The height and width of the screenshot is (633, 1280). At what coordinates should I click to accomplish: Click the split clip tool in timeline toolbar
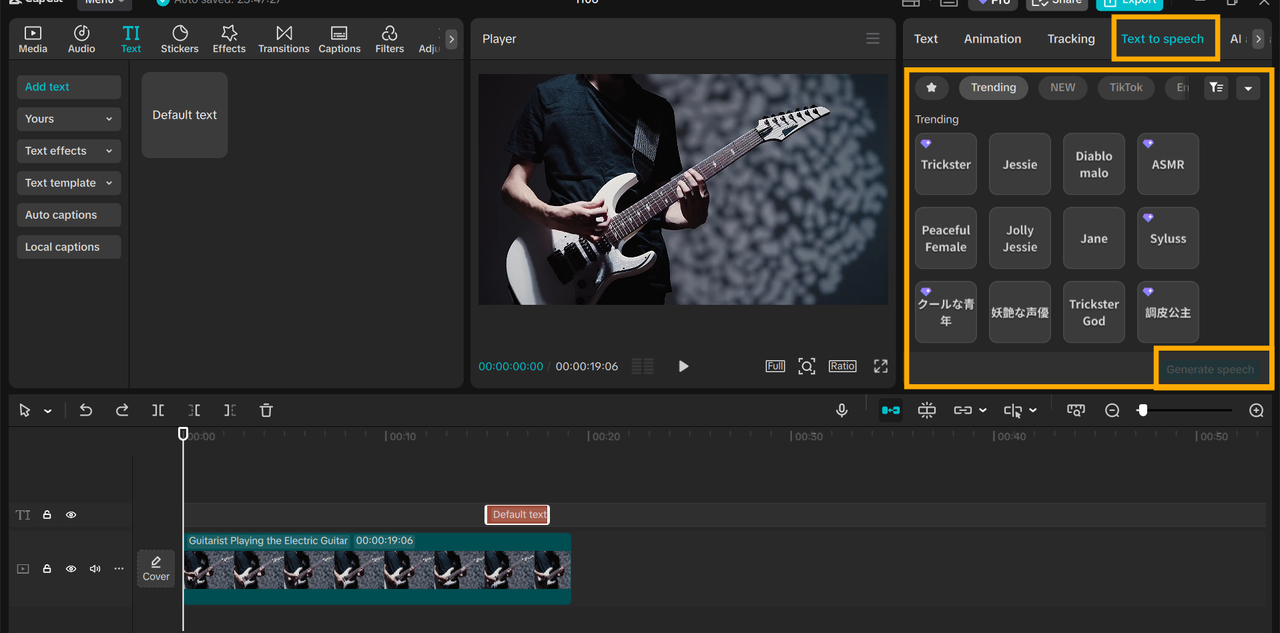158,410
